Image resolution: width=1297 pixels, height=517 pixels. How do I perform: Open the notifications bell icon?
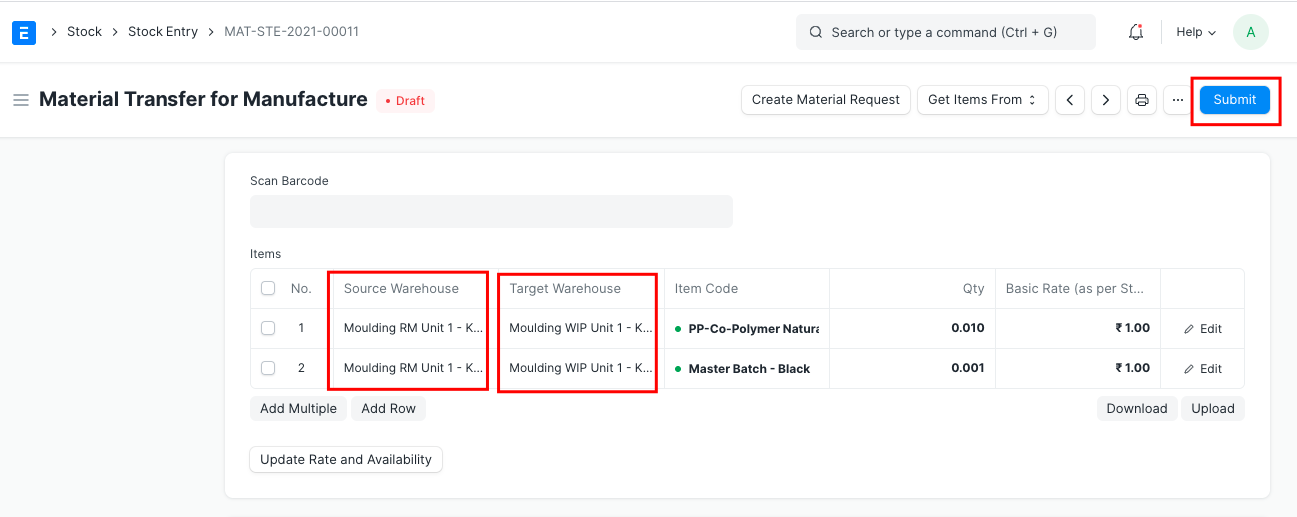pos(1135,32)
